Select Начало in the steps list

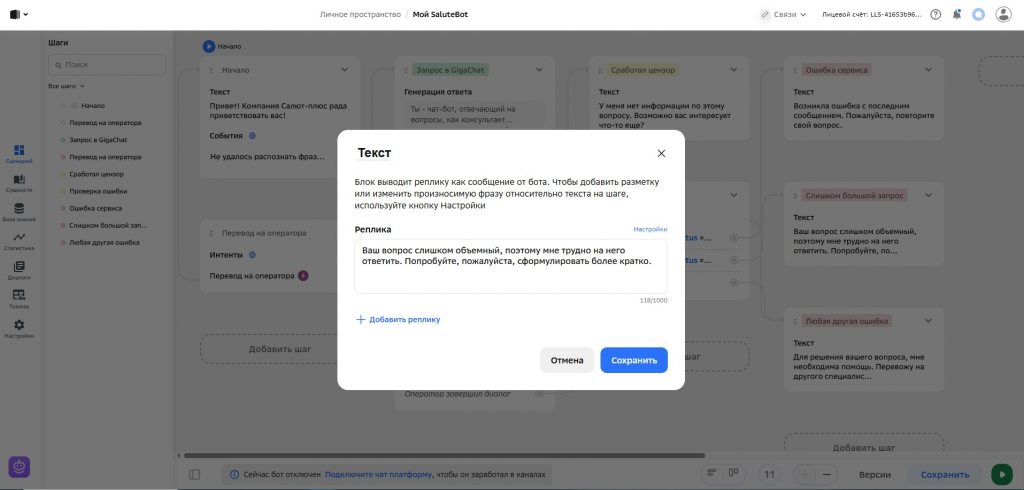coord(93,105)
